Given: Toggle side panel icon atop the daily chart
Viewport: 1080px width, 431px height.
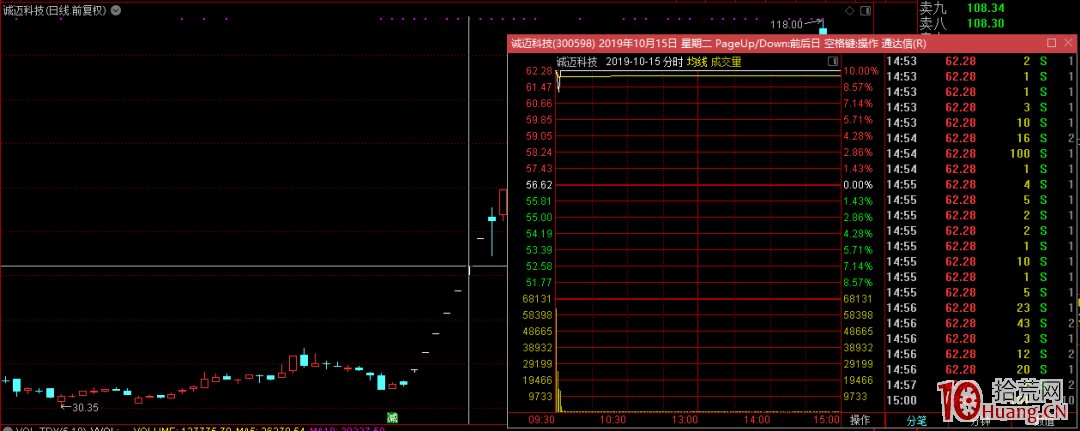Looking at the screenshot, I should click(865, 10).
